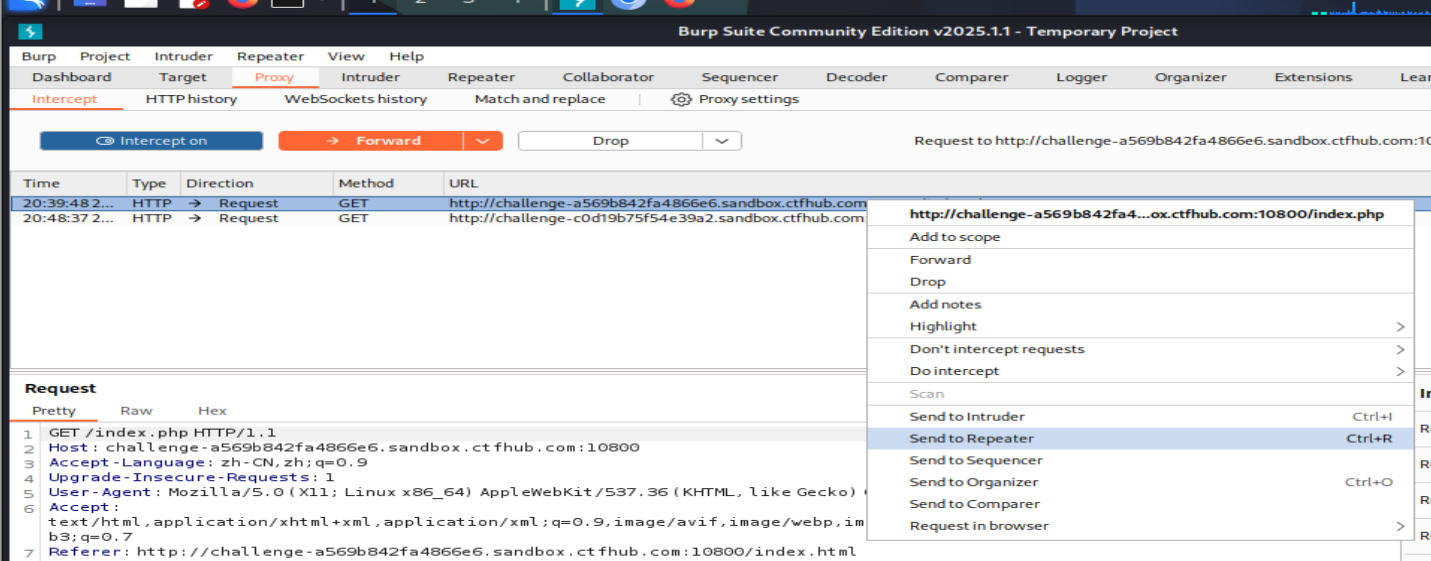
Task: Open the Drop button dropdown arrow
Action: [722, 141]
